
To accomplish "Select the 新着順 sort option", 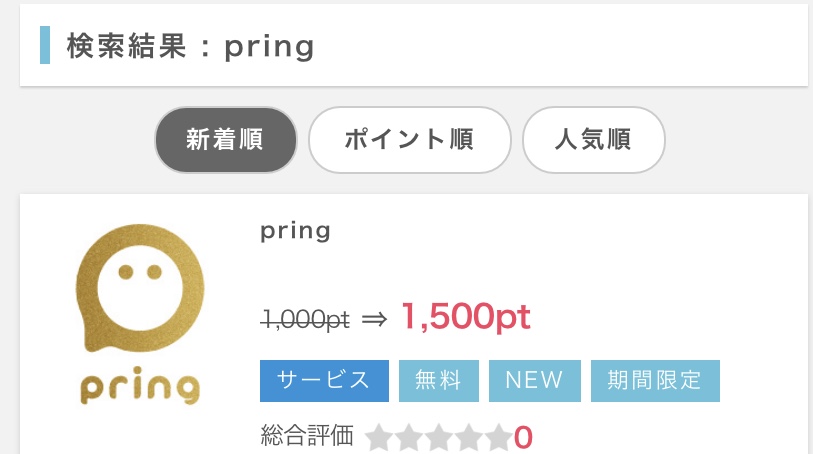I will [x=226, y=140].
